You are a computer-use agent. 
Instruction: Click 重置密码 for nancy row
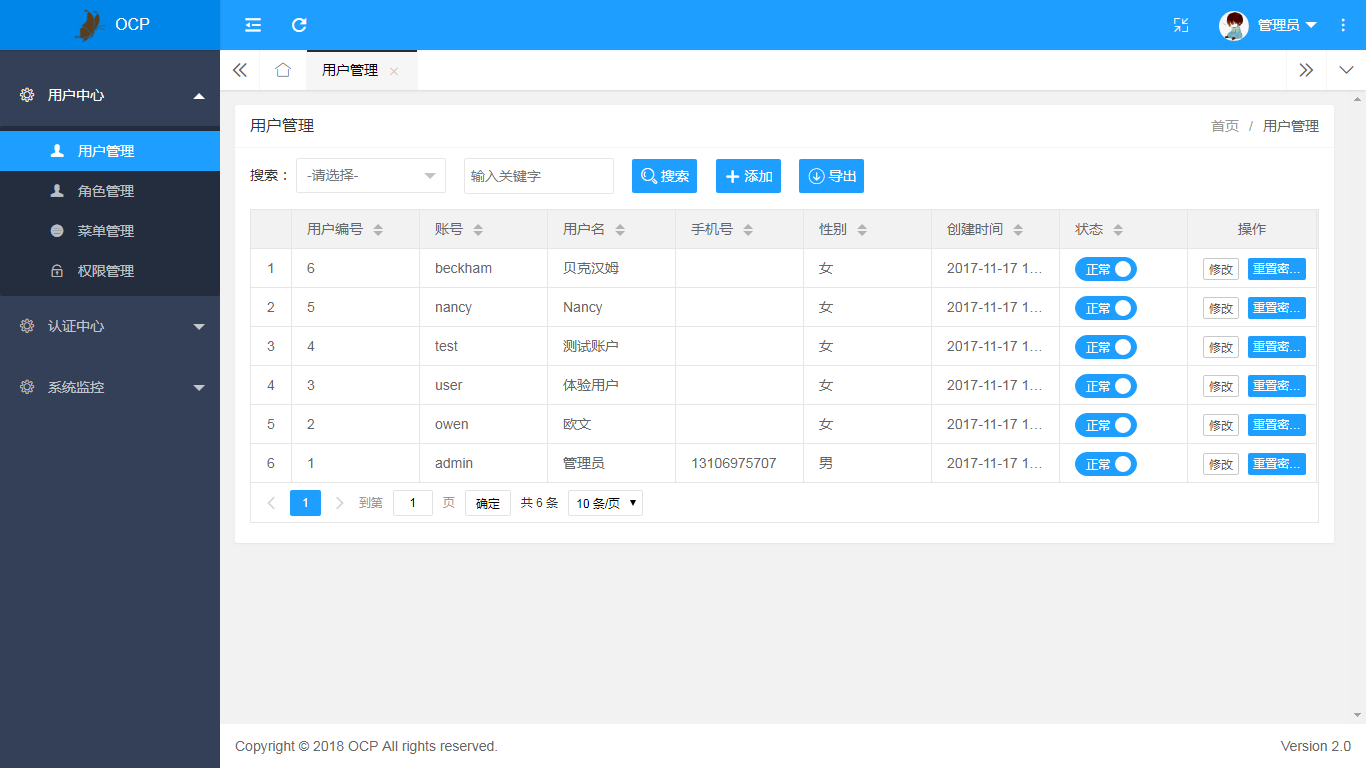1277,308
